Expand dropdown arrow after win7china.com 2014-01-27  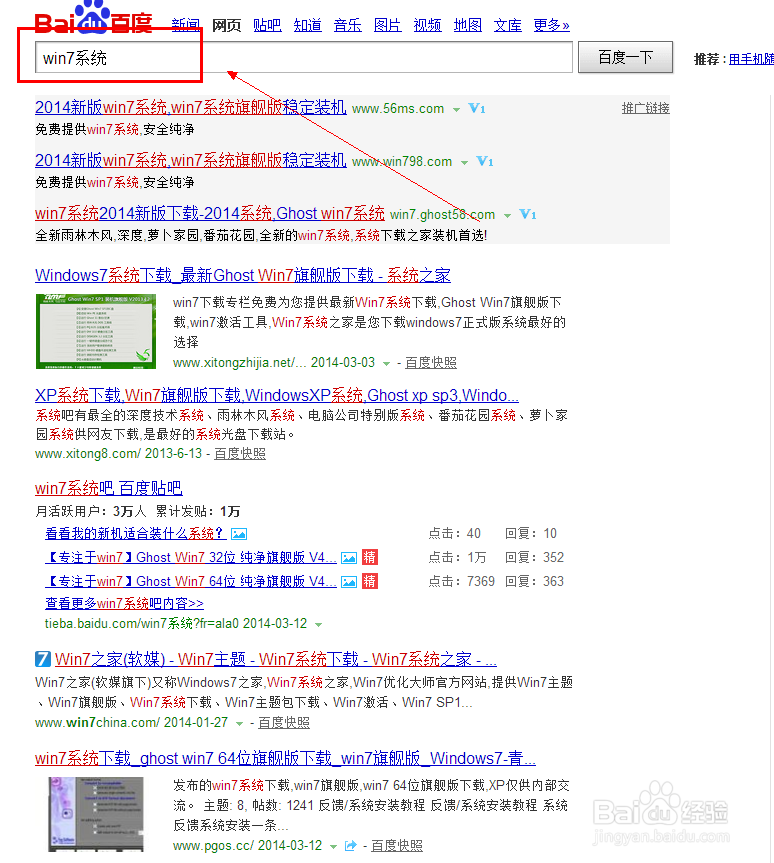click(x=239, y=724)
